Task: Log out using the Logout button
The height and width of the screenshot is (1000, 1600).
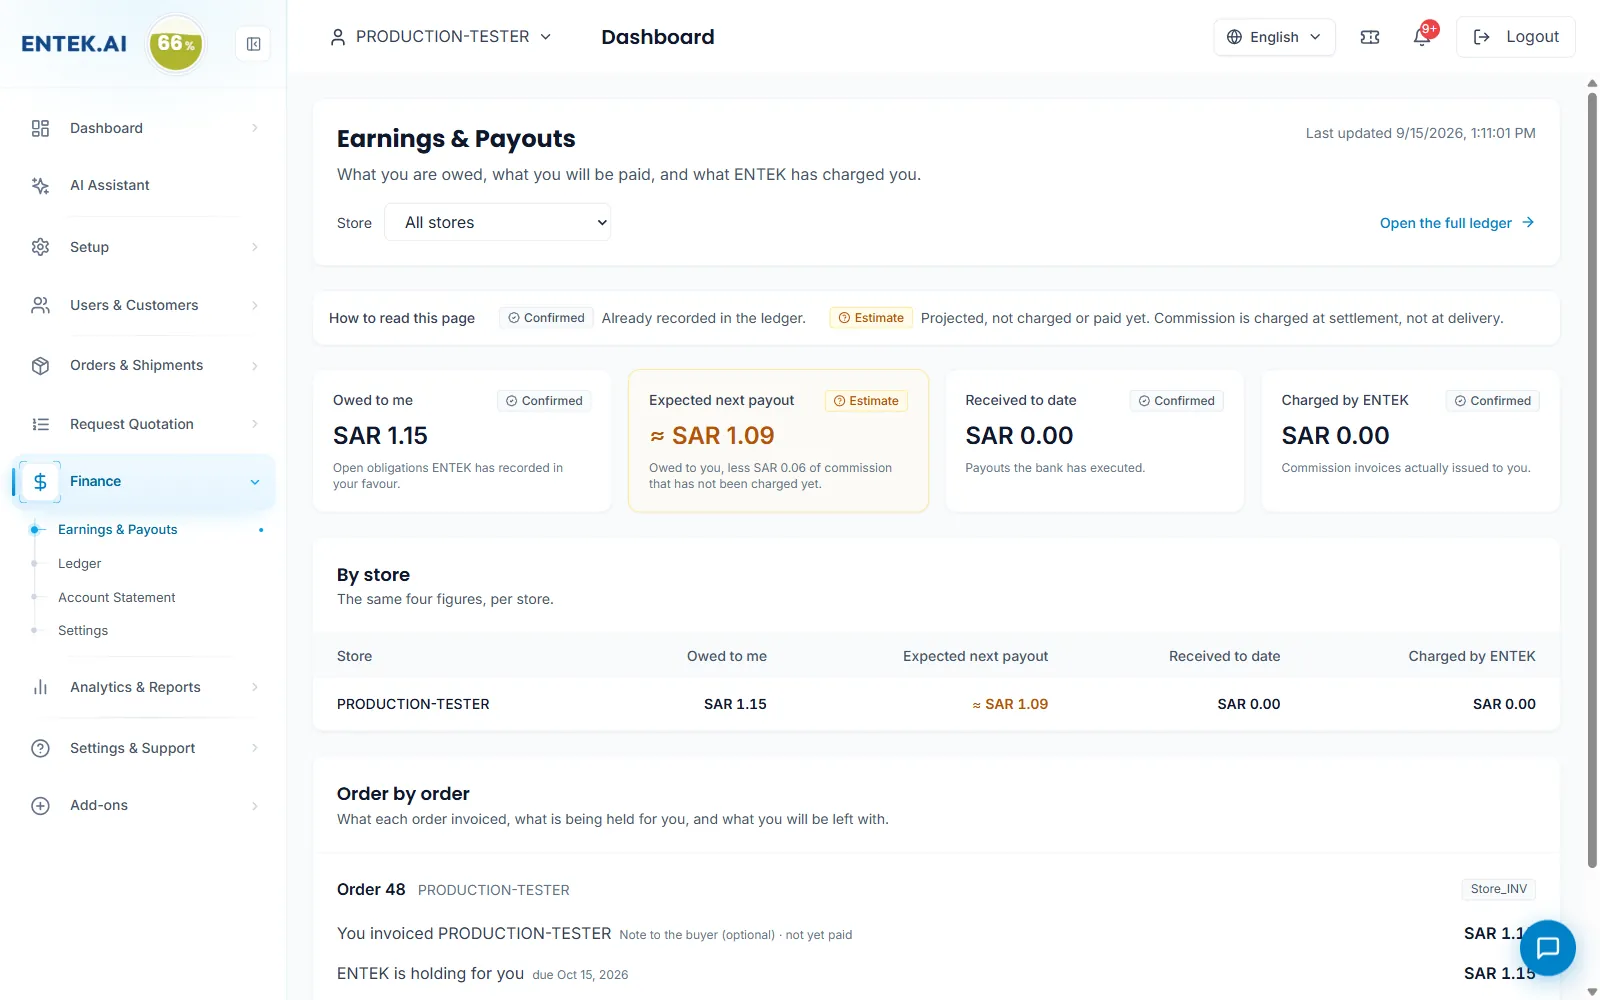Action: pyautogui.click(x=1516, y=37)
